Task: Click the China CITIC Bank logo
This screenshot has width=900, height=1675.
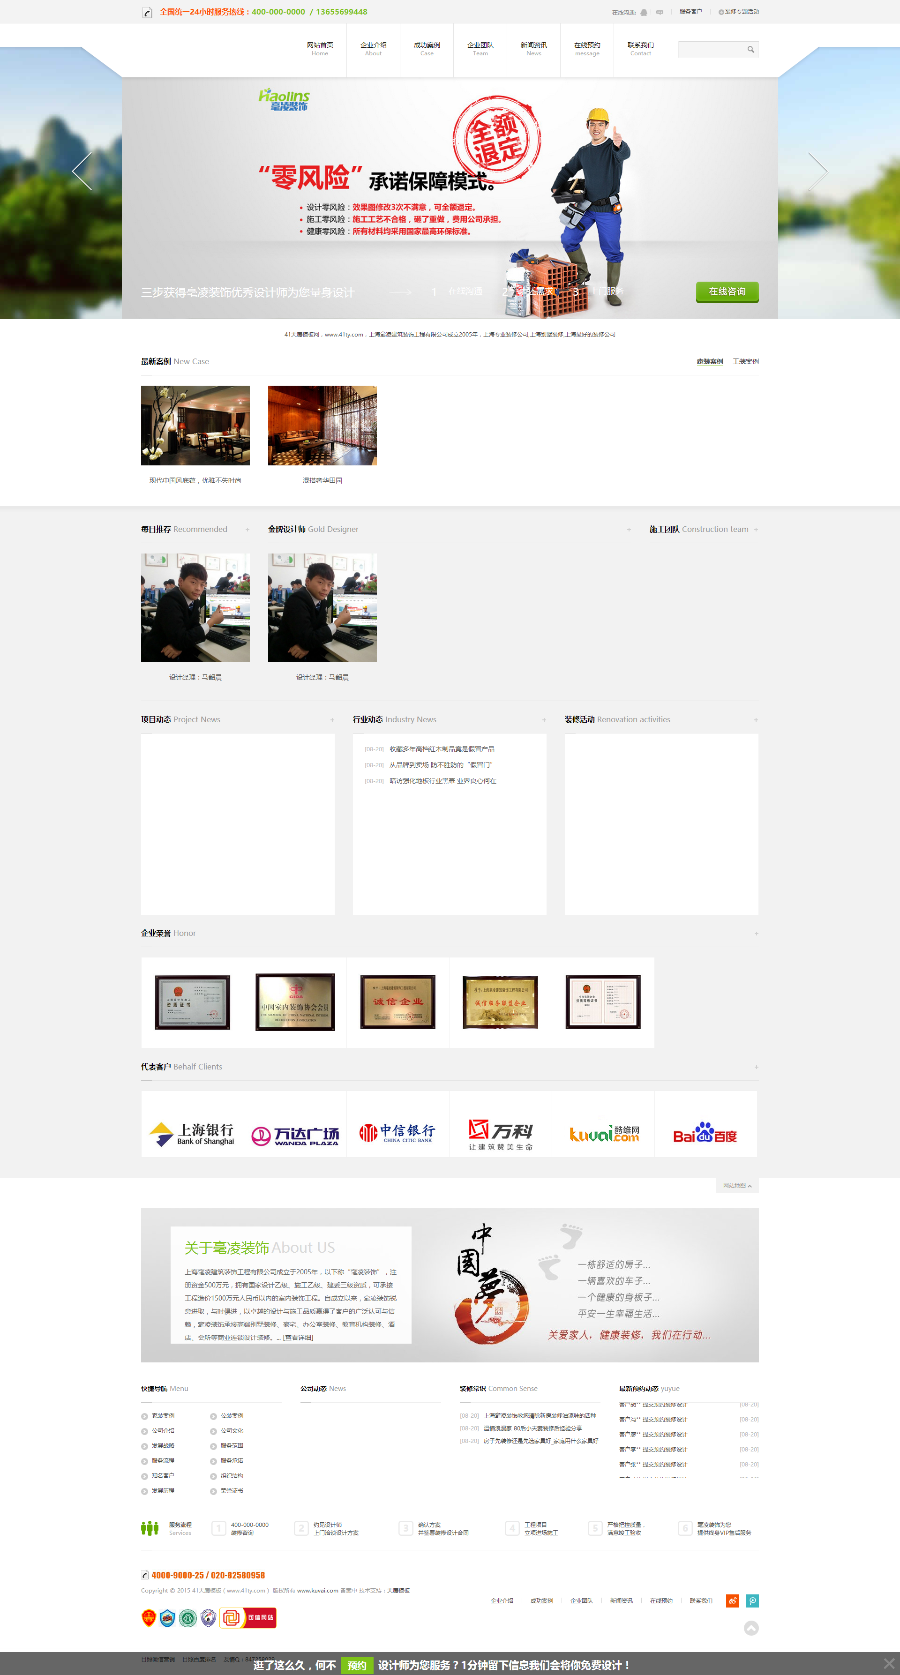Action: [397, 1133]
